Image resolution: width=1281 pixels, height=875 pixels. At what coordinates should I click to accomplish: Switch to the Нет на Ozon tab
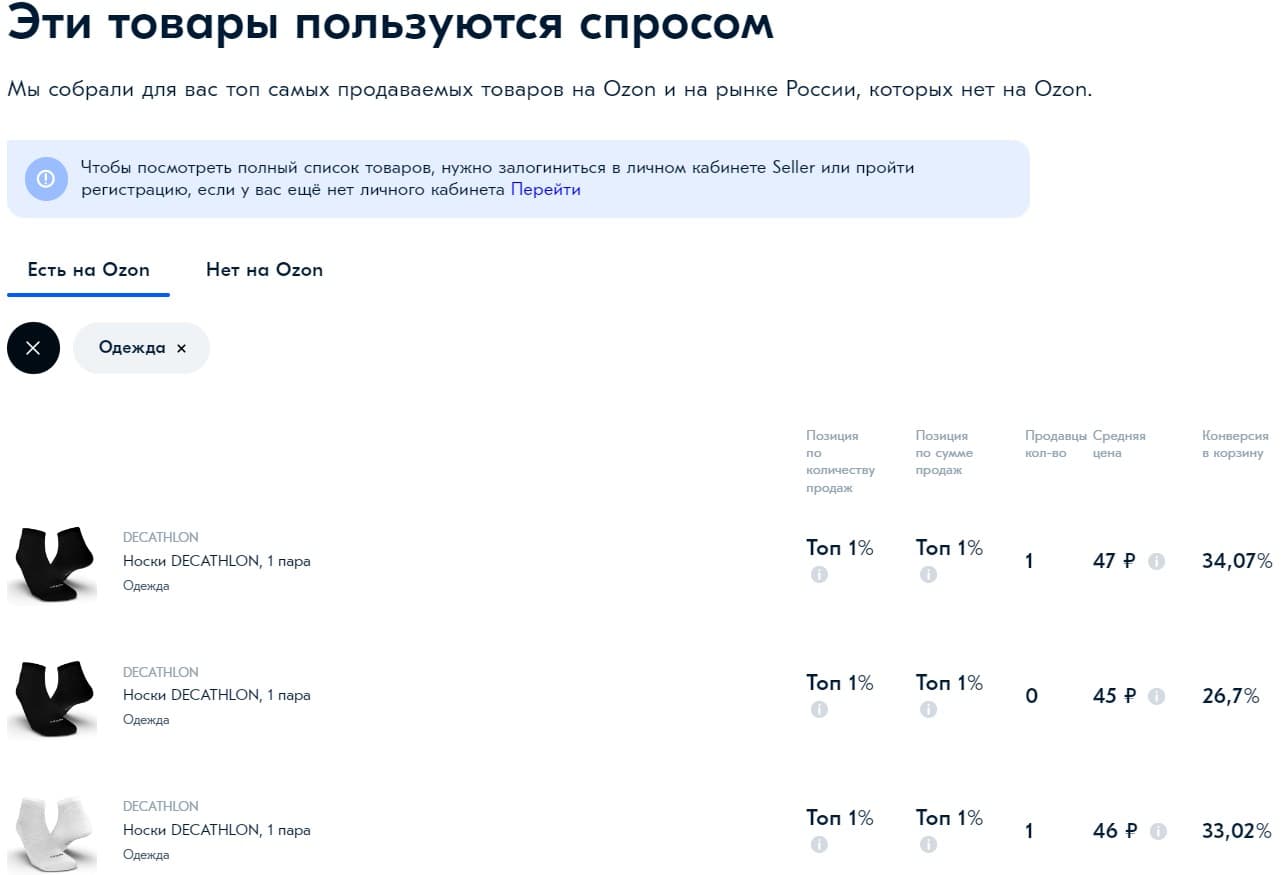(264, 270)
